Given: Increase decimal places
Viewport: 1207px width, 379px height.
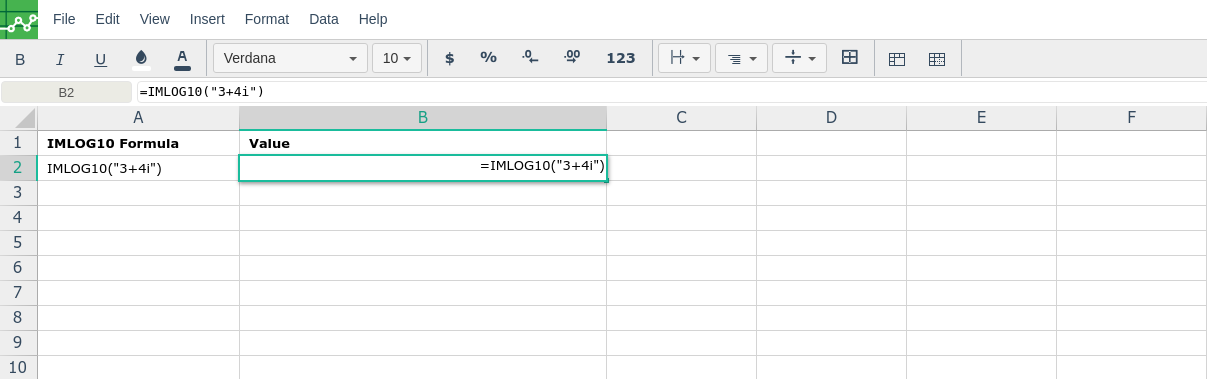Looking at the screenshot, I should [572, 58].
